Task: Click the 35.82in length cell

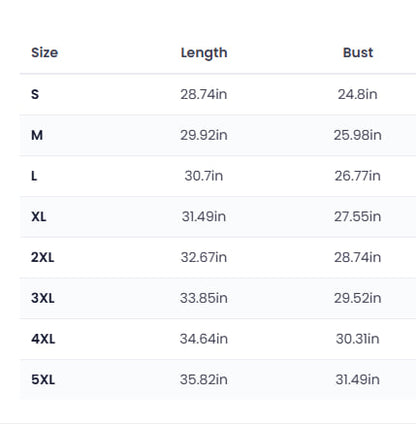Action: 204,380
